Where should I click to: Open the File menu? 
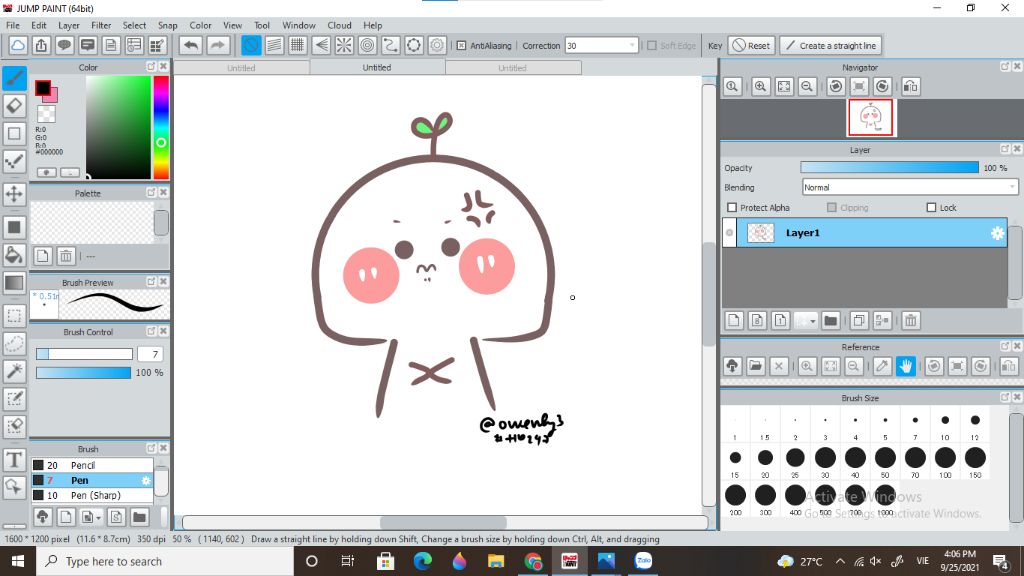pos(13,25)
